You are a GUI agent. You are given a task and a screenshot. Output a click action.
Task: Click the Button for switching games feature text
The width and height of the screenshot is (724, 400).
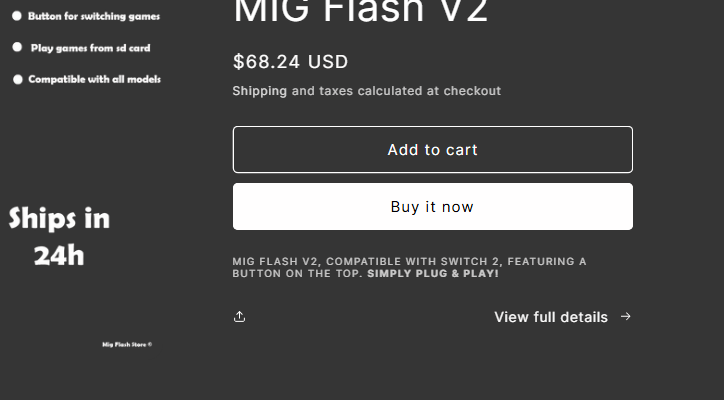click(94, 16)
